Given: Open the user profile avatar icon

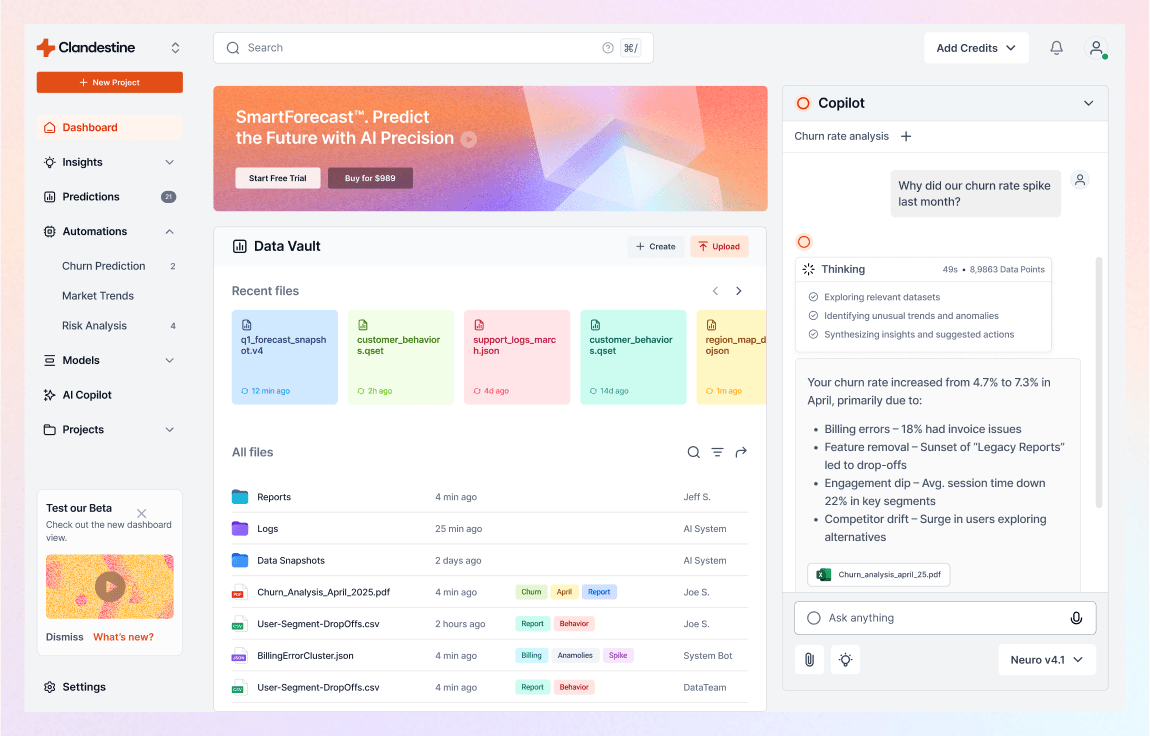Looking at the screenshot, I should (x=1096, y=48).
